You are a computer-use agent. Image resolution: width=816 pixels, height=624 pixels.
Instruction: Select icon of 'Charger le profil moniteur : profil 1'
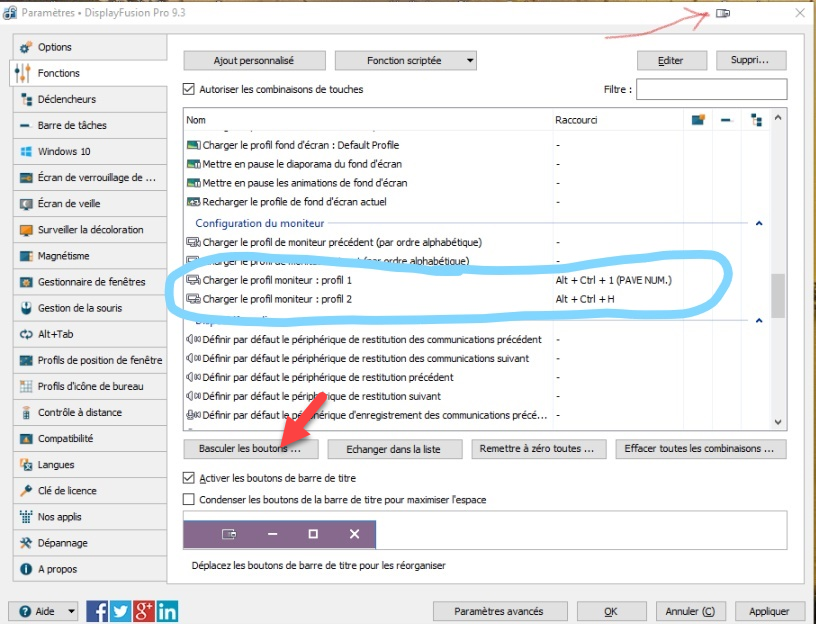pyautogui.click(x=193, y=280)
